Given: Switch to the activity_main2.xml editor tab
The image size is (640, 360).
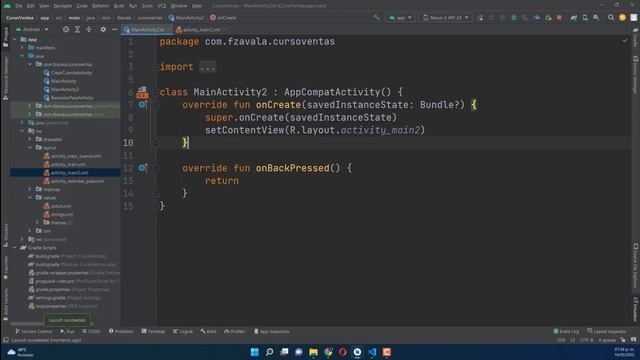Looking at the screenshot, I should point(201,30).
